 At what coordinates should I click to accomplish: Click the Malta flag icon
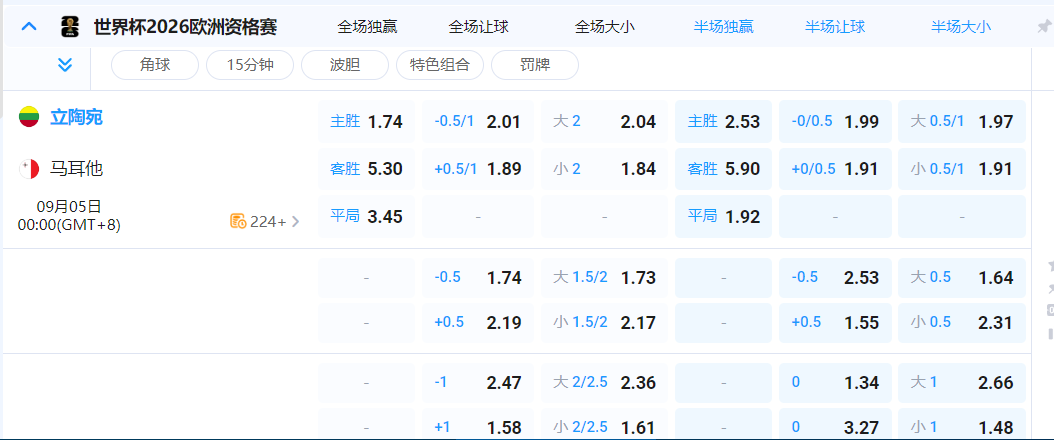29,169
